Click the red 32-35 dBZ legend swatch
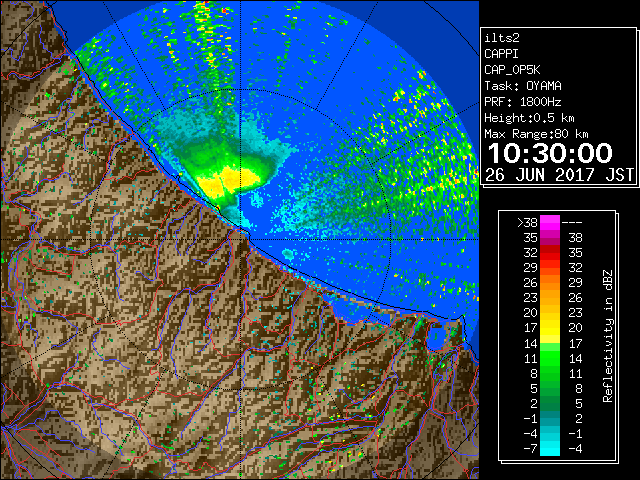This screenshot has height=480, width=640. pos(550,252)
